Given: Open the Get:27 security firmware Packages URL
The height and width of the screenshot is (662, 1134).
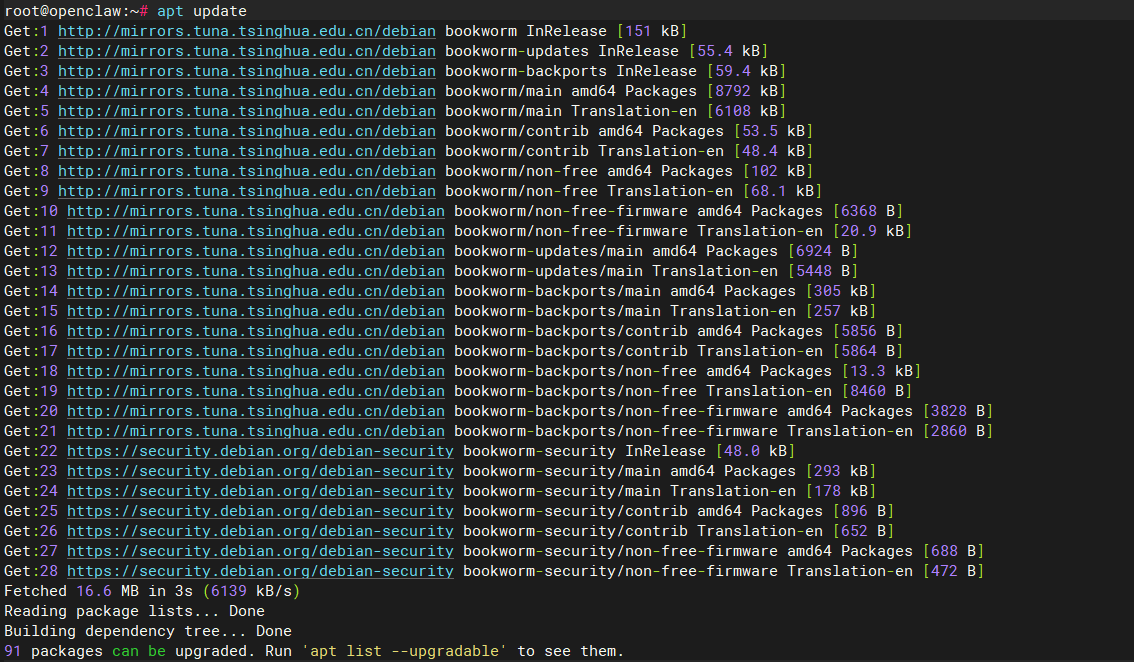Looking at the screenshot, I should [x=260, y=551].
